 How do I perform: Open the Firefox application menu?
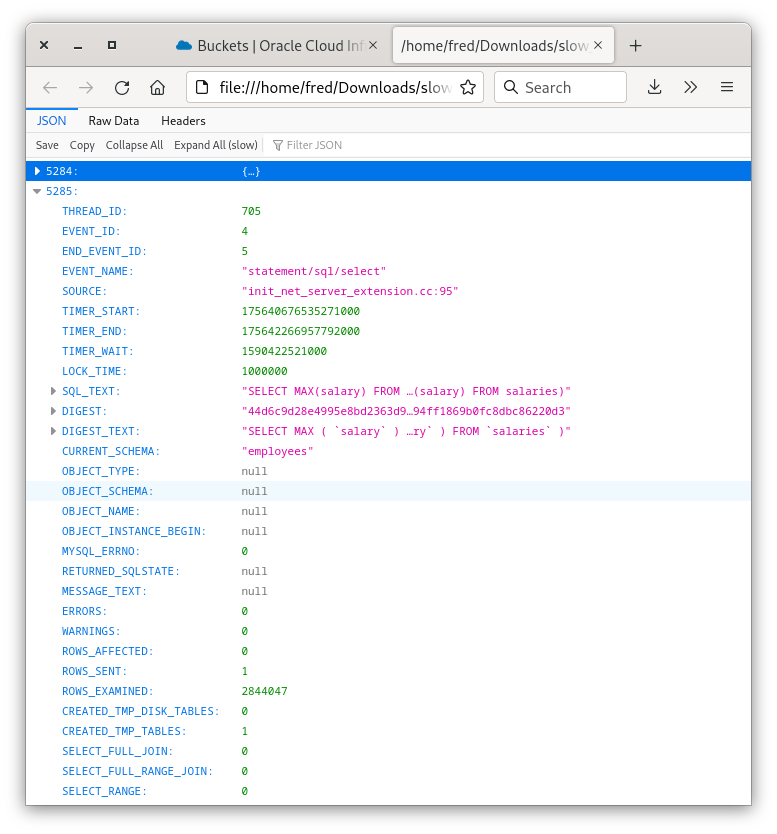[x=727, y=87]
